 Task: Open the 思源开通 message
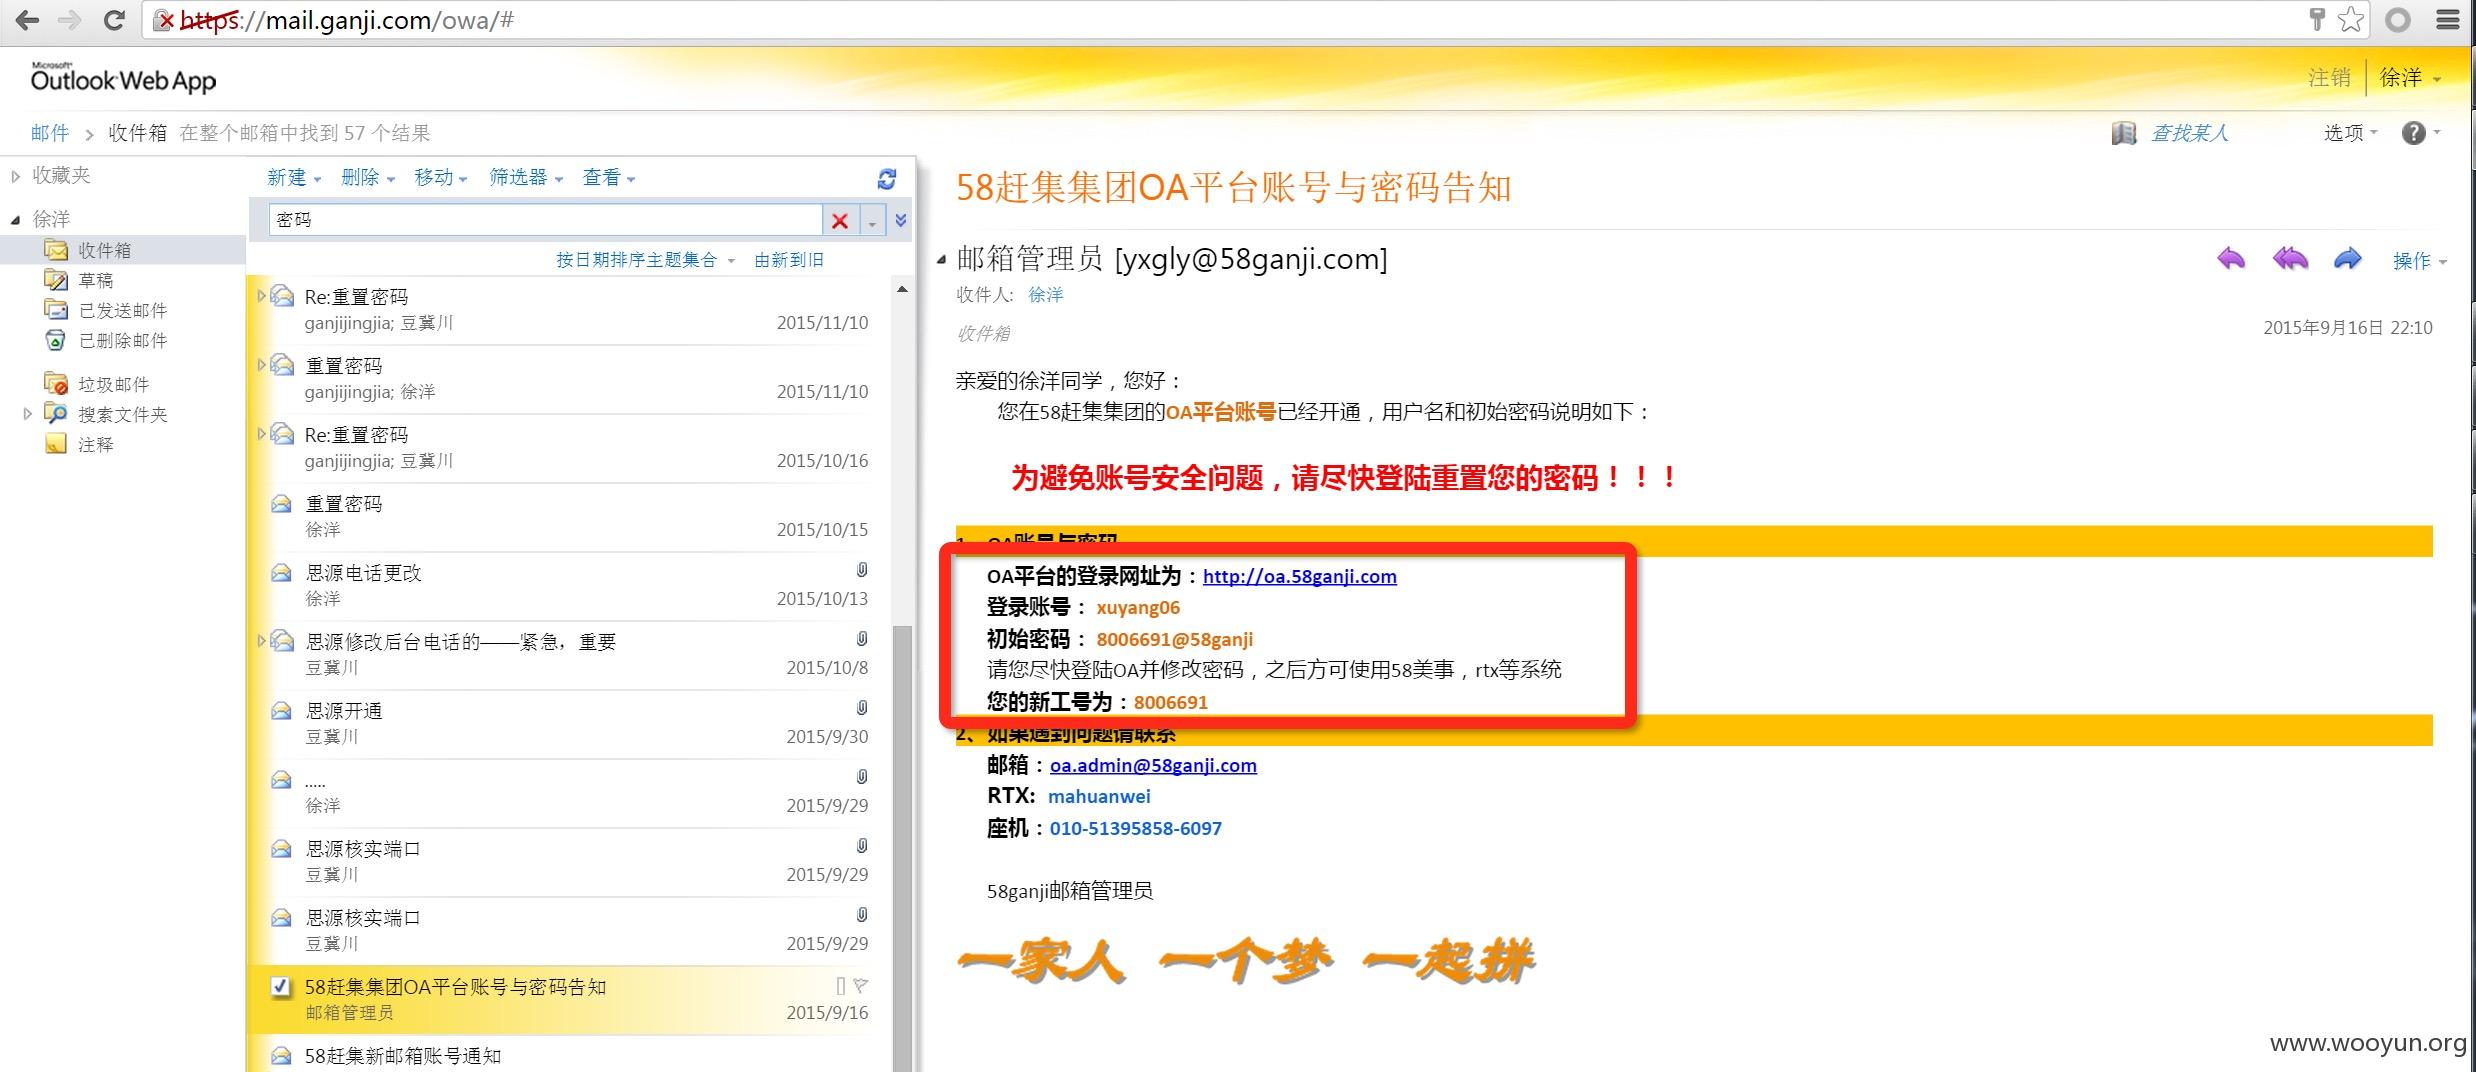pyautogui.click(x=570, y=724)
